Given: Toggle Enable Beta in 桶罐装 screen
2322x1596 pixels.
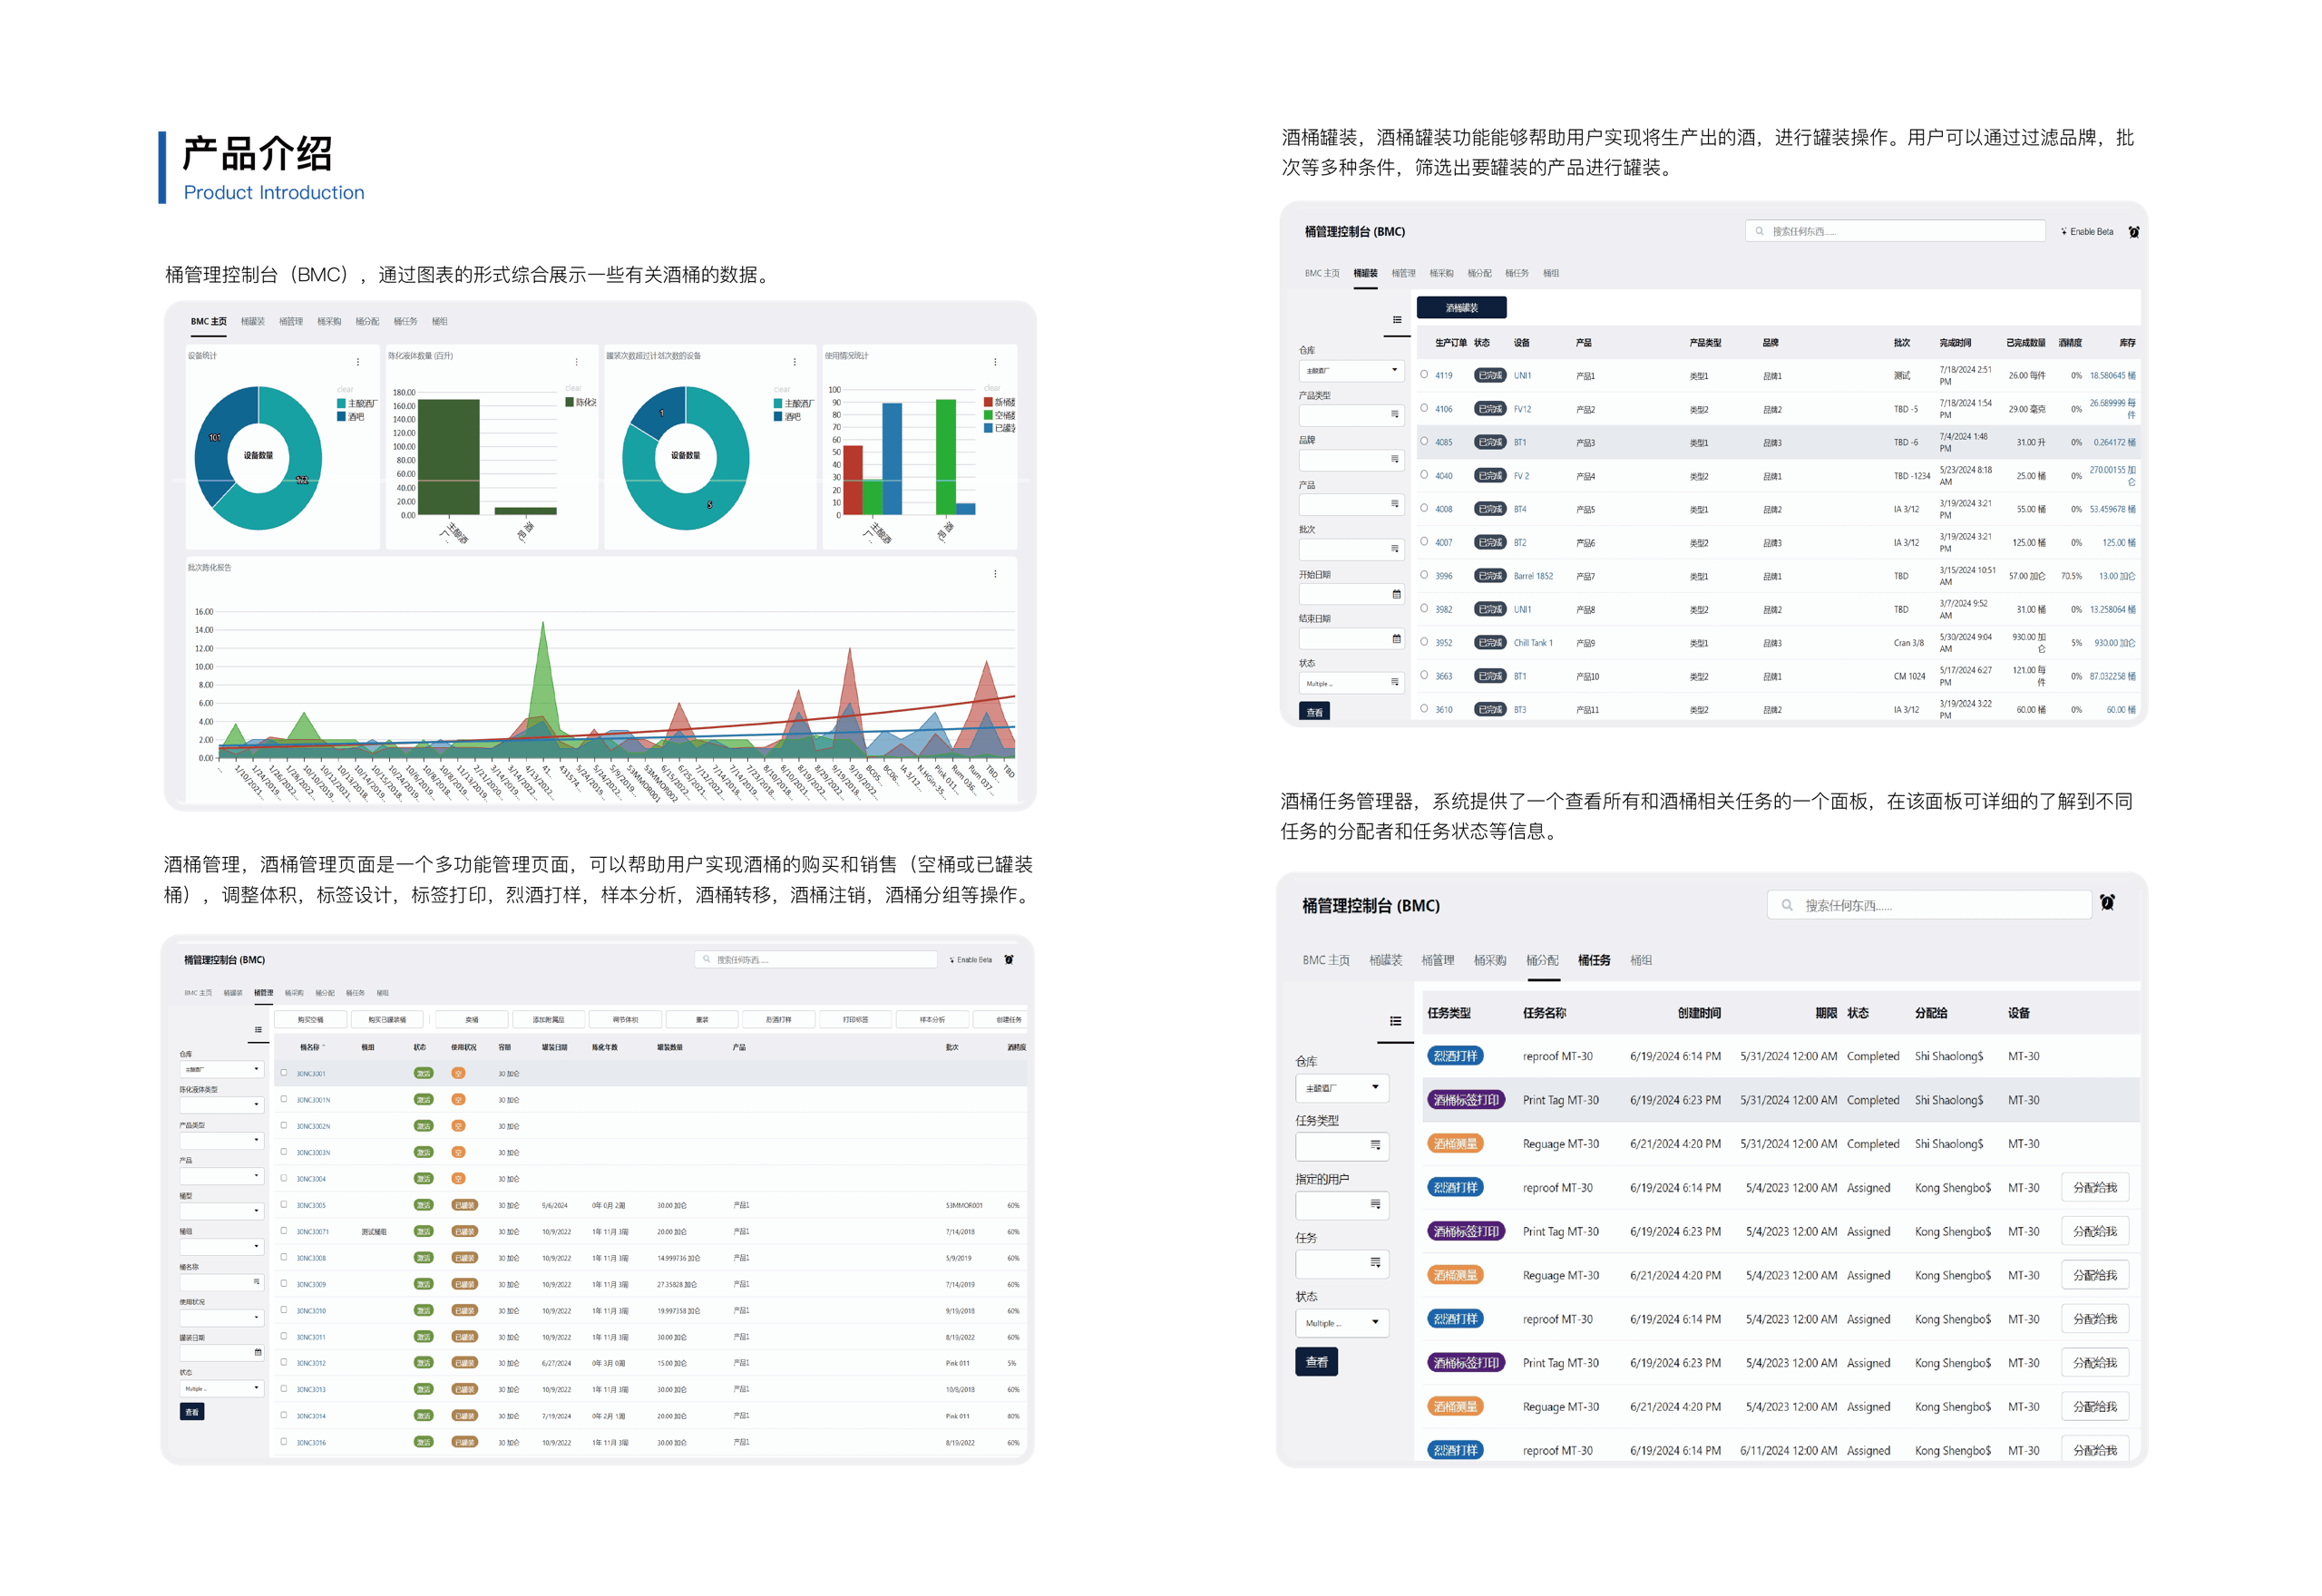Looking at the screenshot, I should 2087,232.
